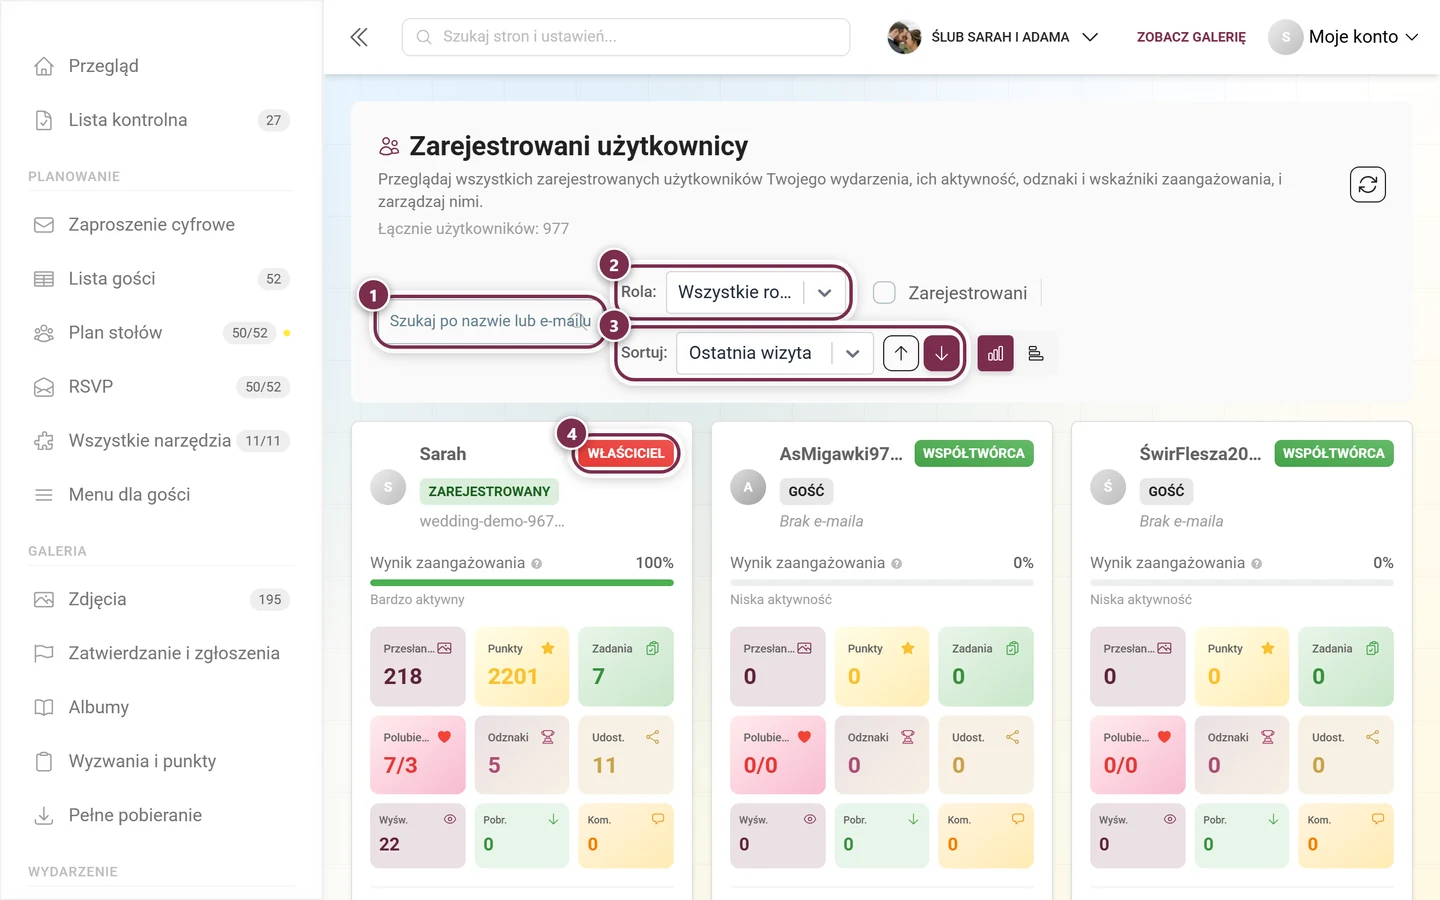This screenshot has height=900, width=1440.
Task: Click Sarah's 100% engagement progress bar
Action: tap(522, 583)
